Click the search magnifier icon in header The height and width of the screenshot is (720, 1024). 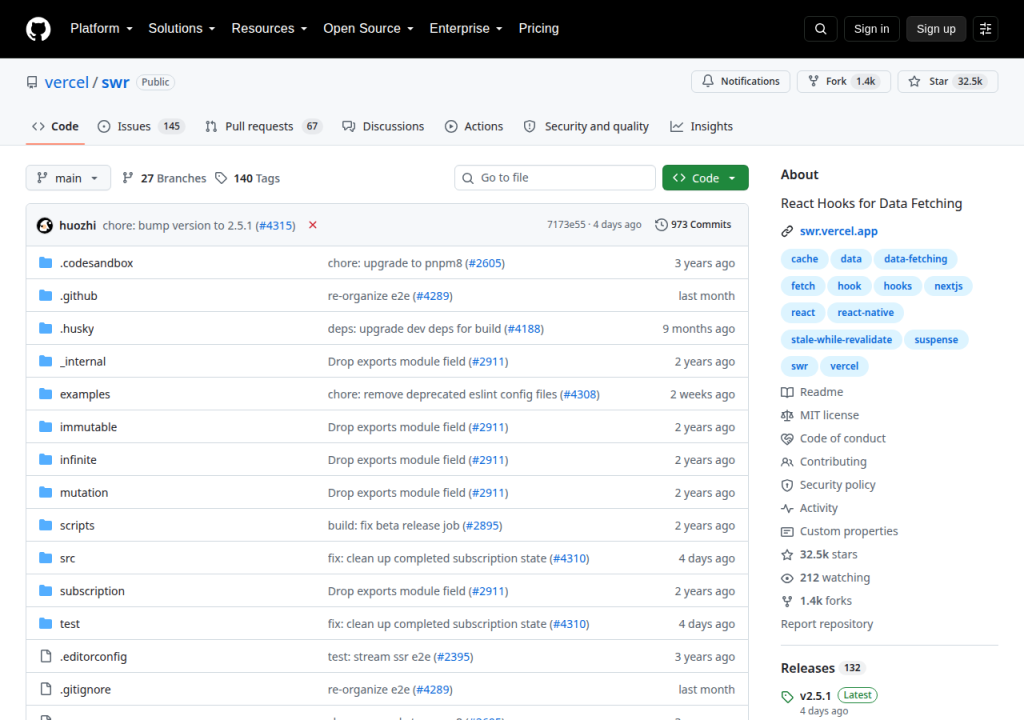(x=820, y=29)
